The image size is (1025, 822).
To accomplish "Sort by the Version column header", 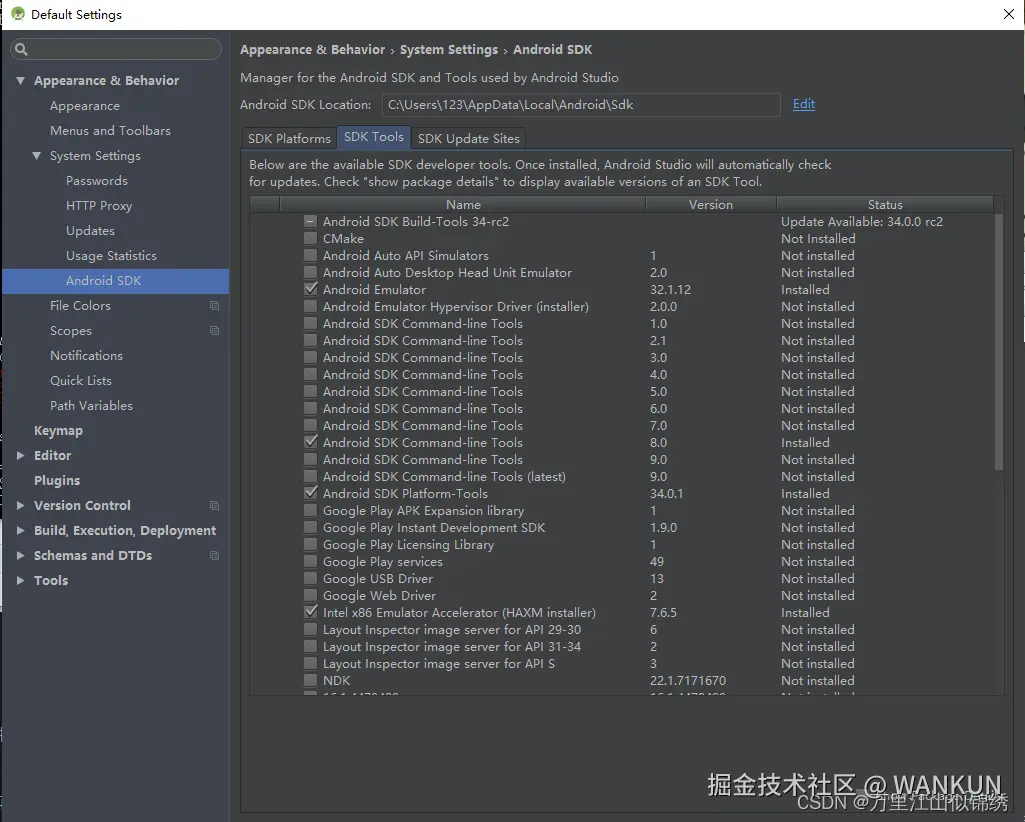I will pos(711,204).
